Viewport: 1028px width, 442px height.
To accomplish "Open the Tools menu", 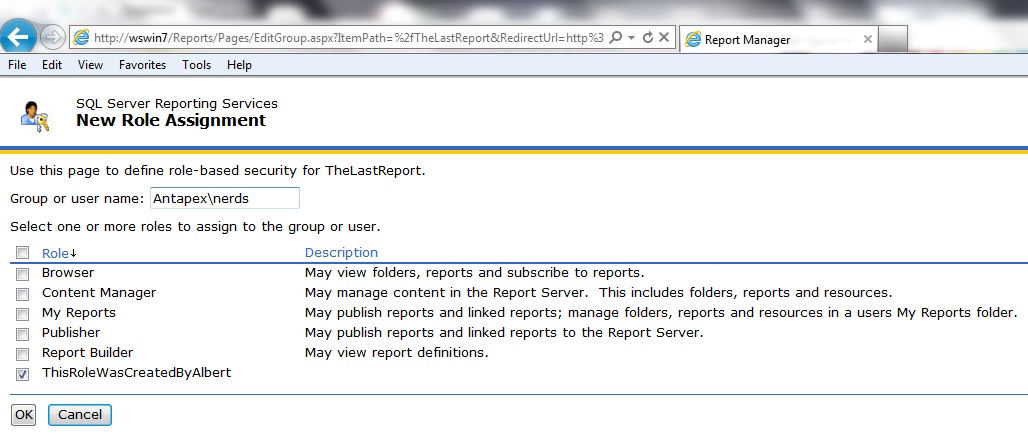I will click(x=196, y=65).
